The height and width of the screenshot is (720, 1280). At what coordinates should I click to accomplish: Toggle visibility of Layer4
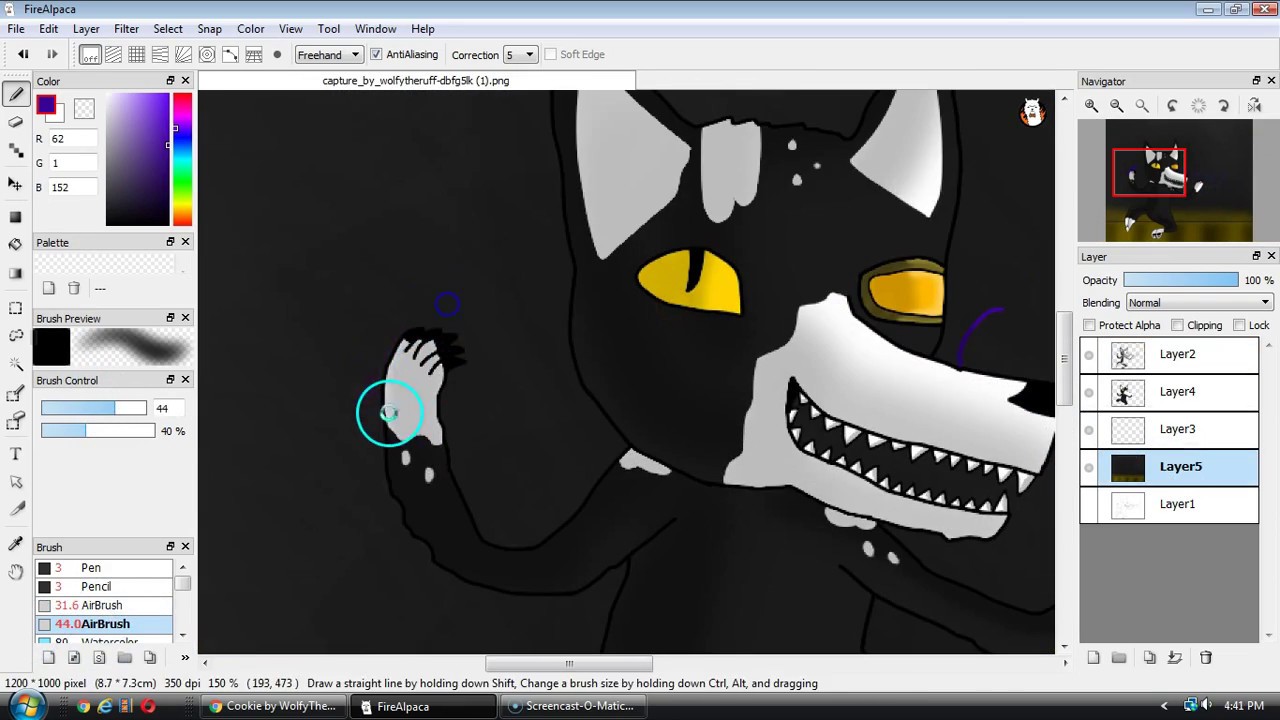pyautogui.click(x=1089, y=392)
